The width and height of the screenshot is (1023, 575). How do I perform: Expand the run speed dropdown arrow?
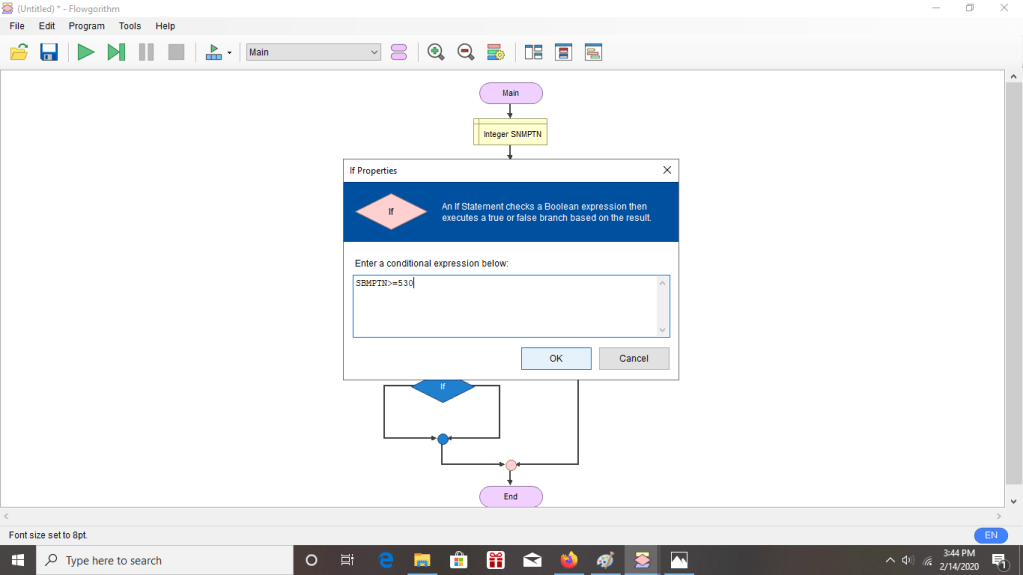230,52
